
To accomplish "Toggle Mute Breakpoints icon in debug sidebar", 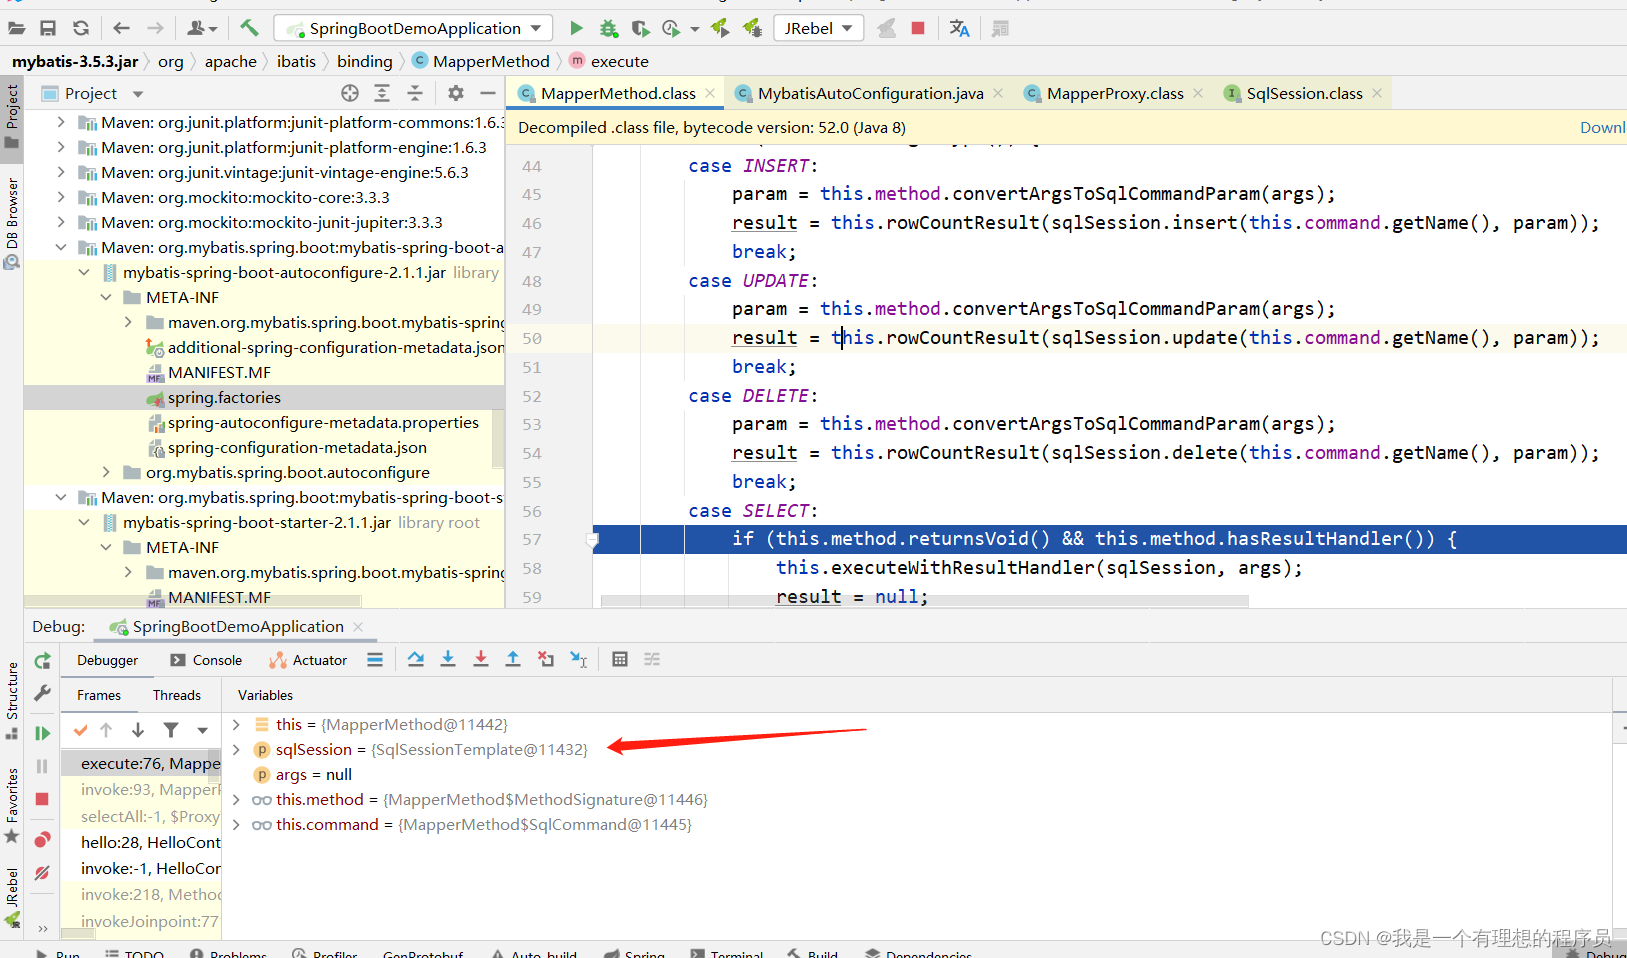I will coord(42,873).
